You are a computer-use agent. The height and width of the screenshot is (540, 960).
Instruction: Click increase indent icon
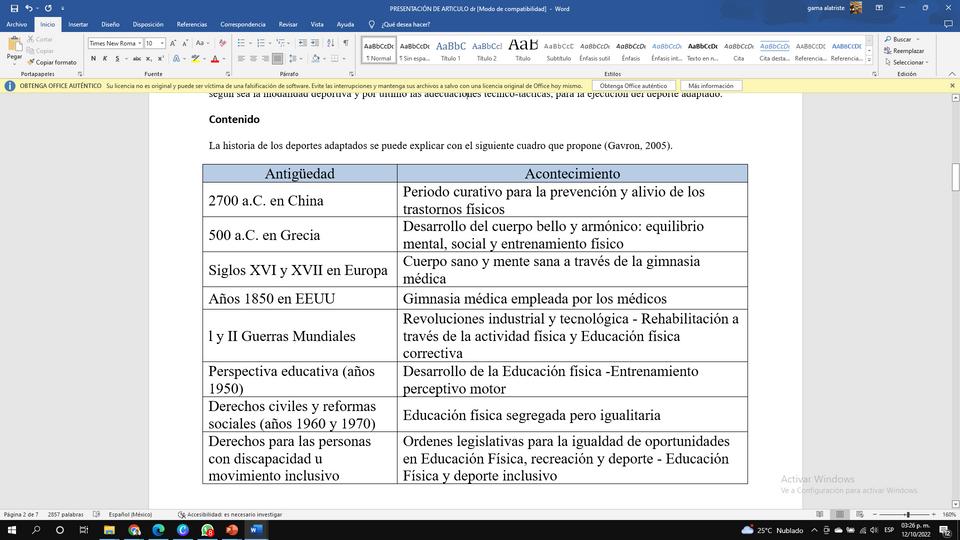(315, 43)
